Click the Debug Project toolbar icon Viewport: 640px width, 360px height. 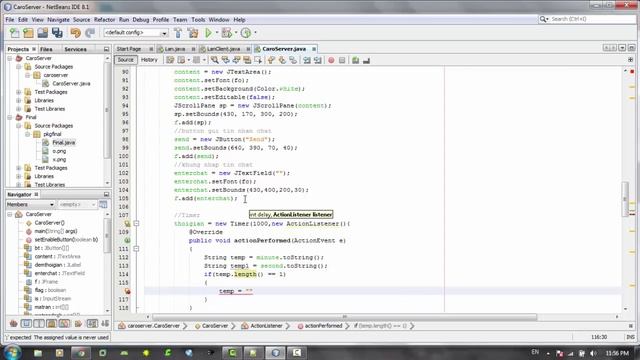click(227, 33)
